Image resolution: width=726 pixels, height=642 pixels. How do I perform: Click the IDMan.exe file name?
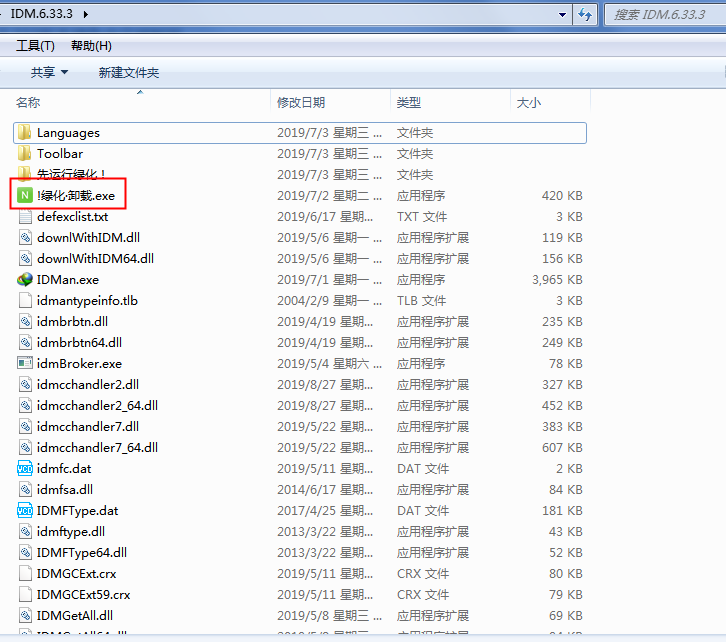68,280
